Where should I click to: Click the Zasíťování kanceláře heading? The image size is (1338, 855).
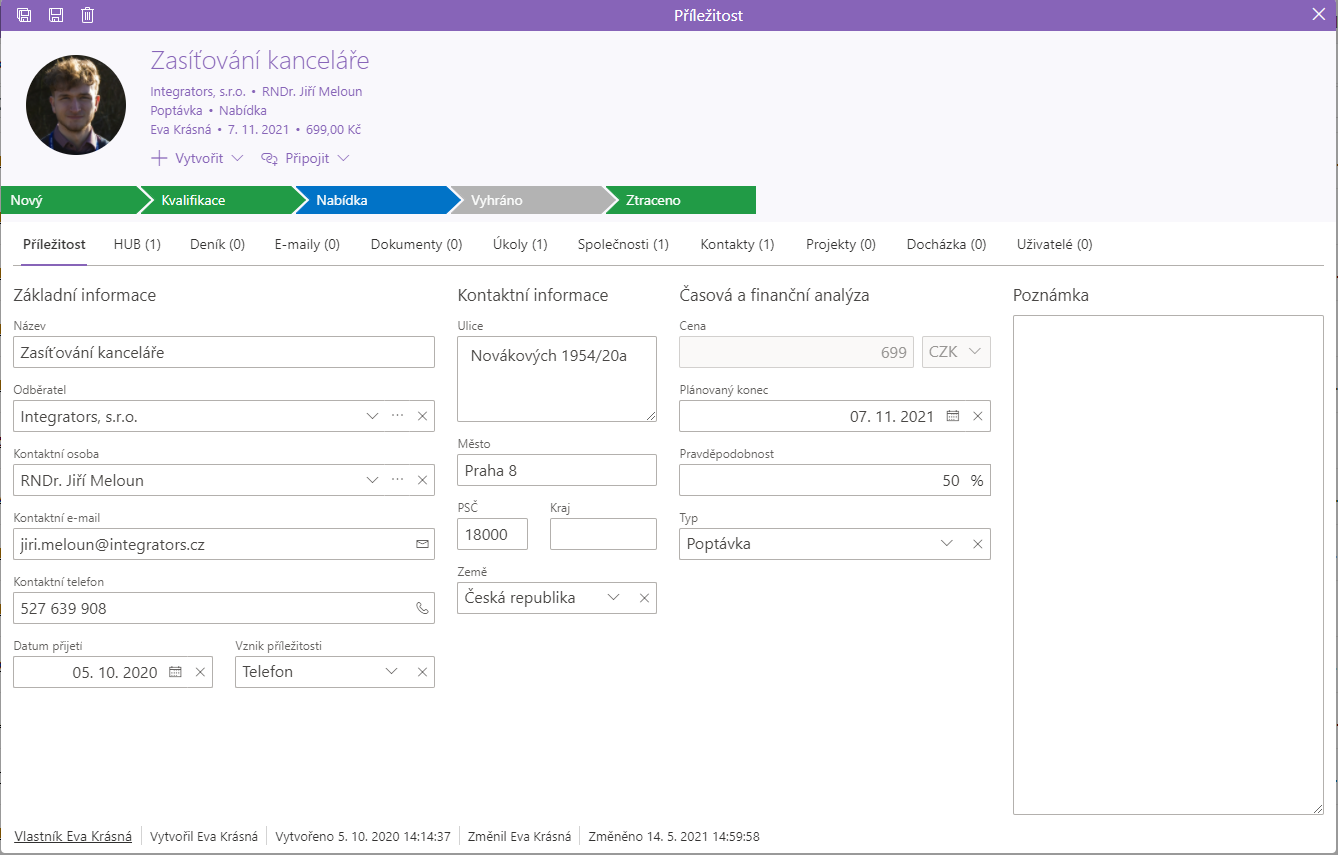(260, 61)
